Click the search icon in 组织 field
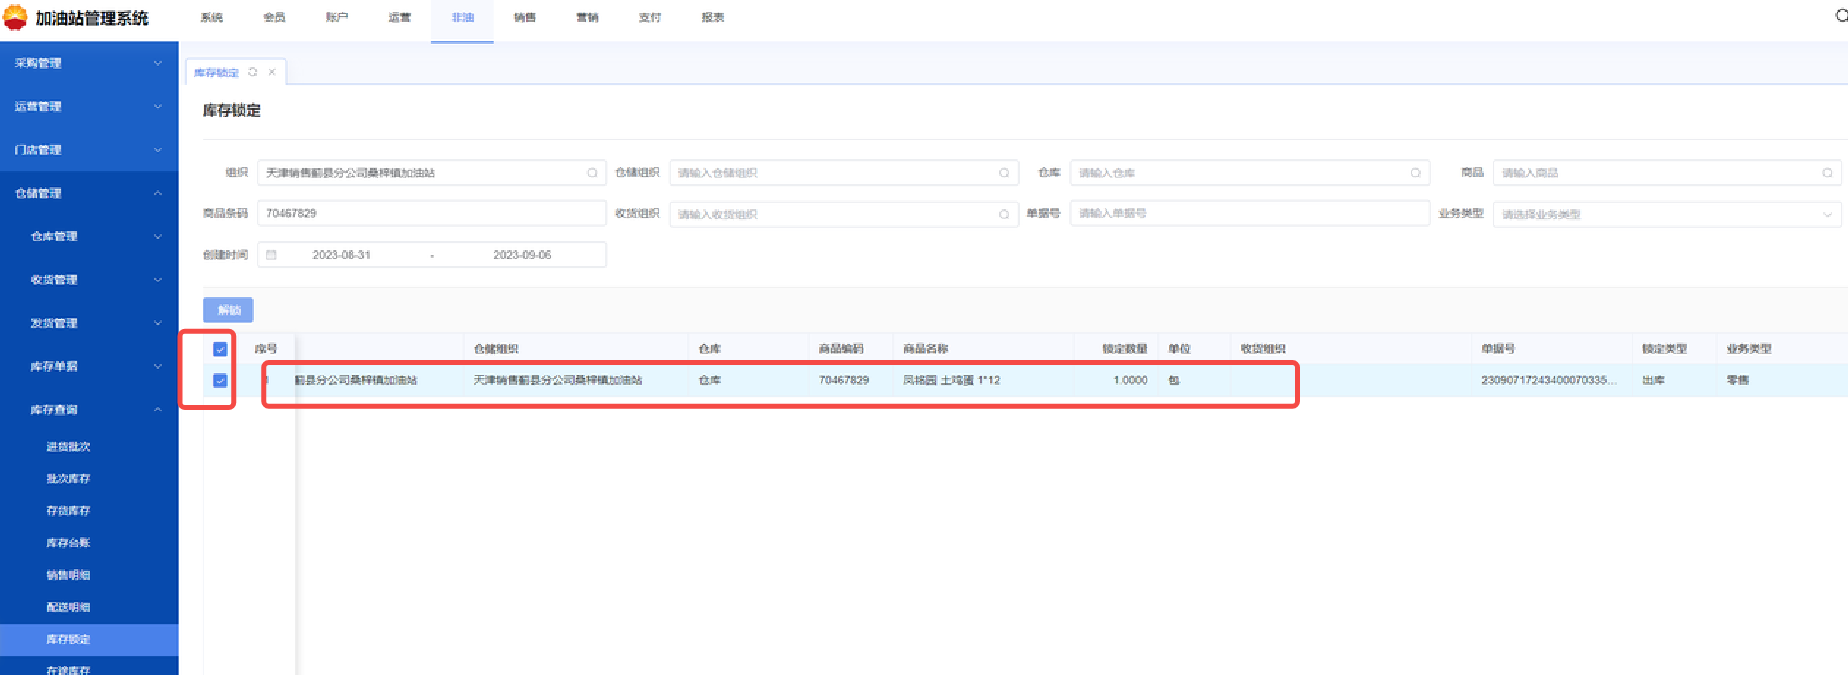 tap(592, 173)
